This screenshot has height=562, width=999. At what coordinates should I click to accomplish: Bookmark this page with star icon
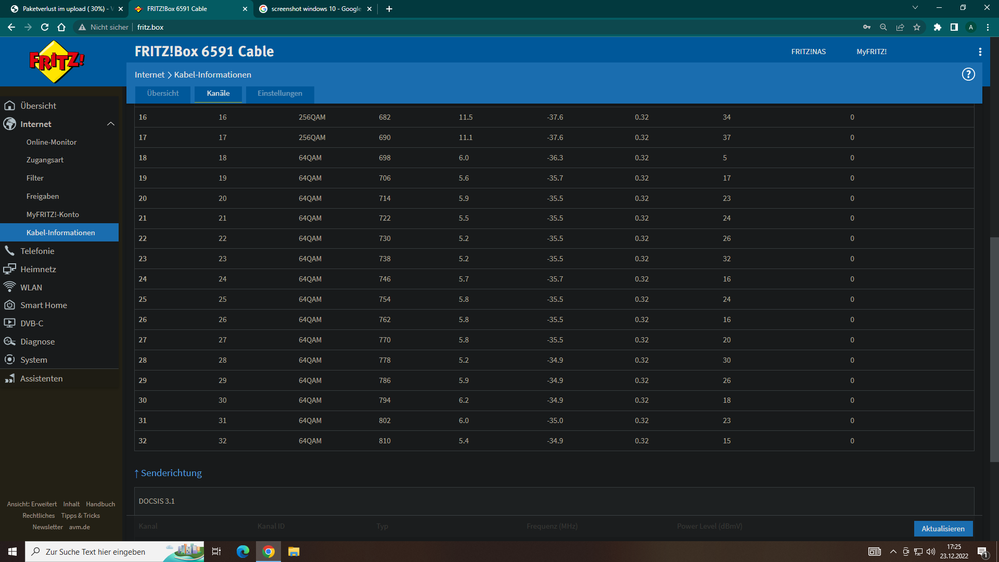[917, 27]
